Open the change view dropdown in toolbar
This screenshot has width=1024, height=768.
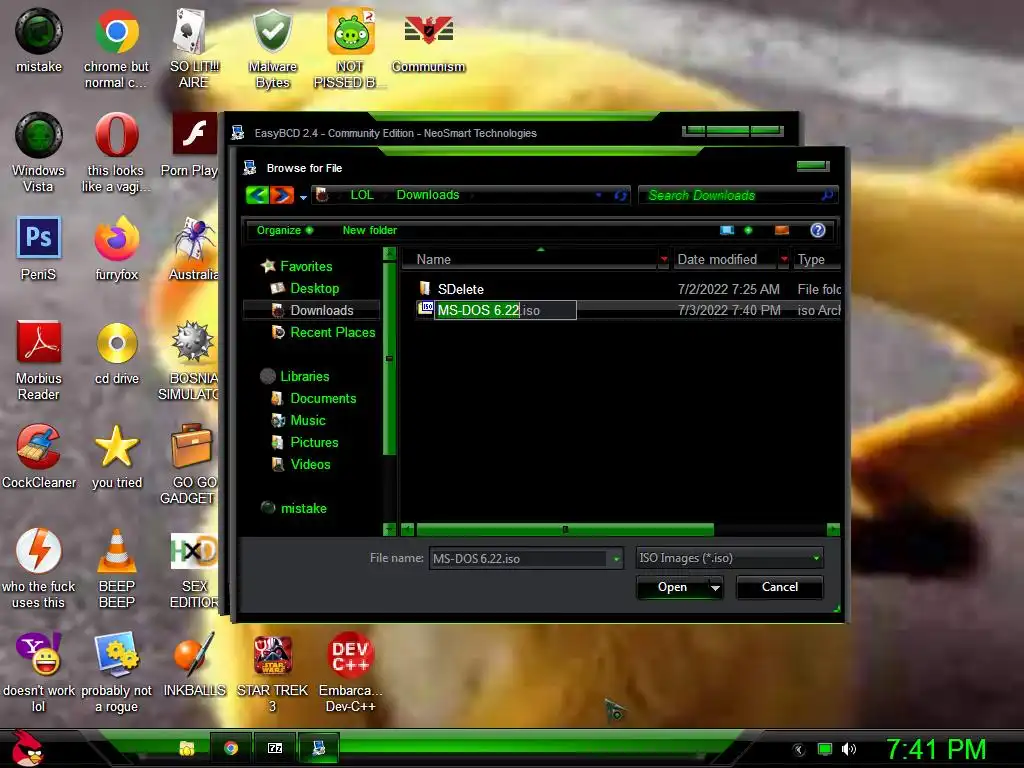[748, 230]
